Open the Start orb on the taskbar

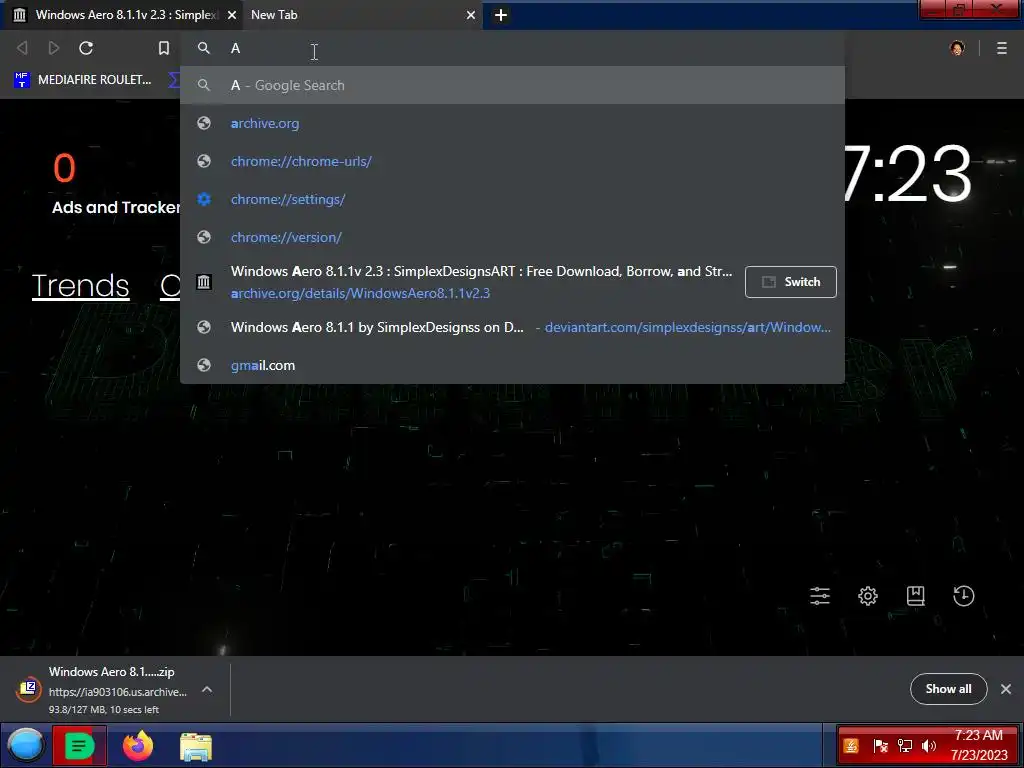click(x=26, y=745)
